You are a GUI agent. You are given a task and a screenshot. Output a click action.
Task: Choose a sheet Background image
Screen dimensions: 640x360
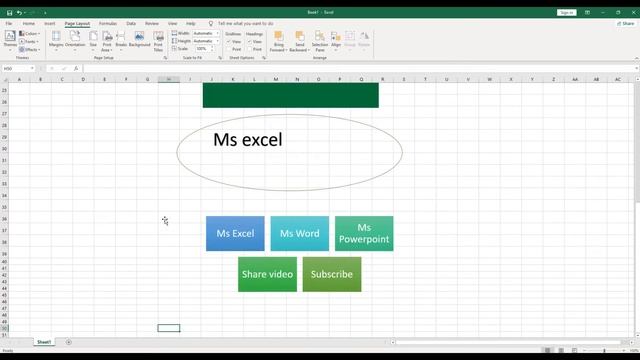pos(140,39)
